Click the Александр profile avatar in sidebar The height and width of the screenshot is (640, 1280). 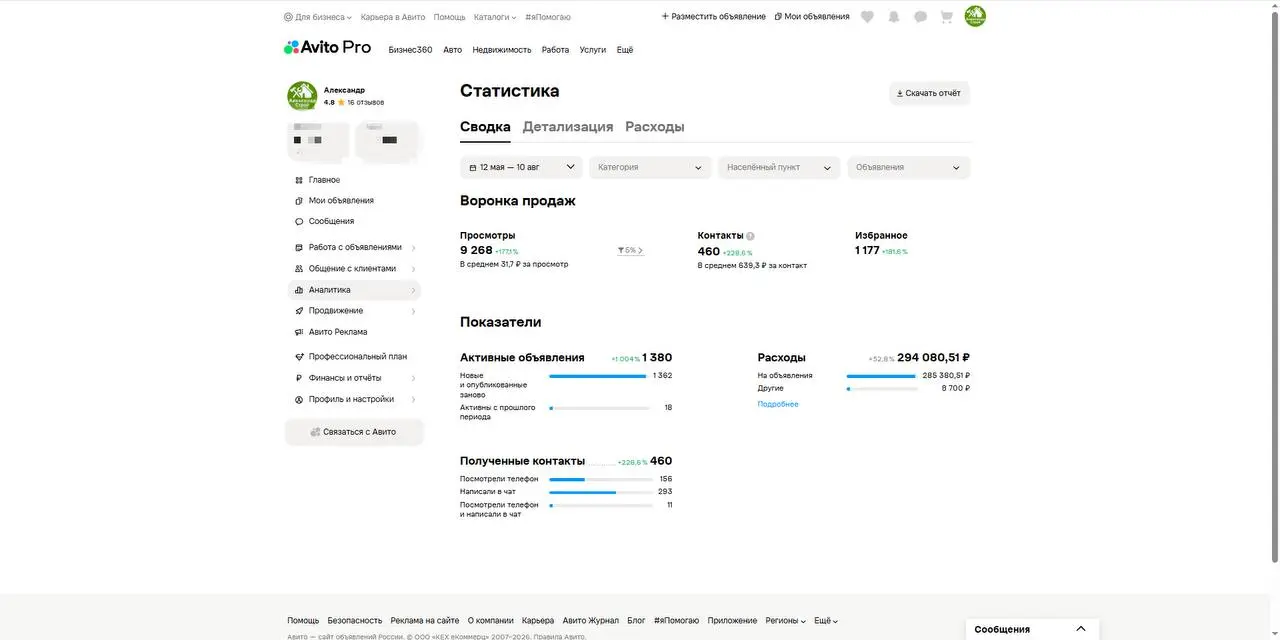click(302, 96)
